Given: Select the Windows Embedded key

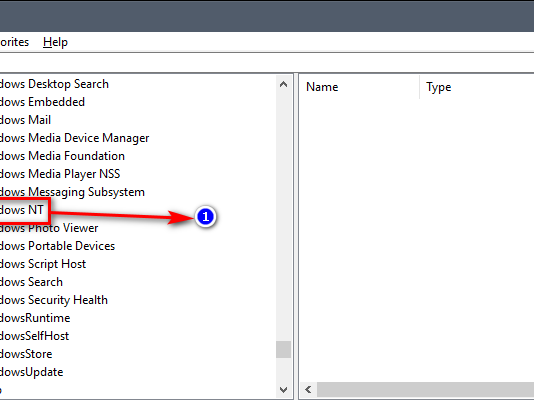Looking at the screenshot, I should point(42,102).
